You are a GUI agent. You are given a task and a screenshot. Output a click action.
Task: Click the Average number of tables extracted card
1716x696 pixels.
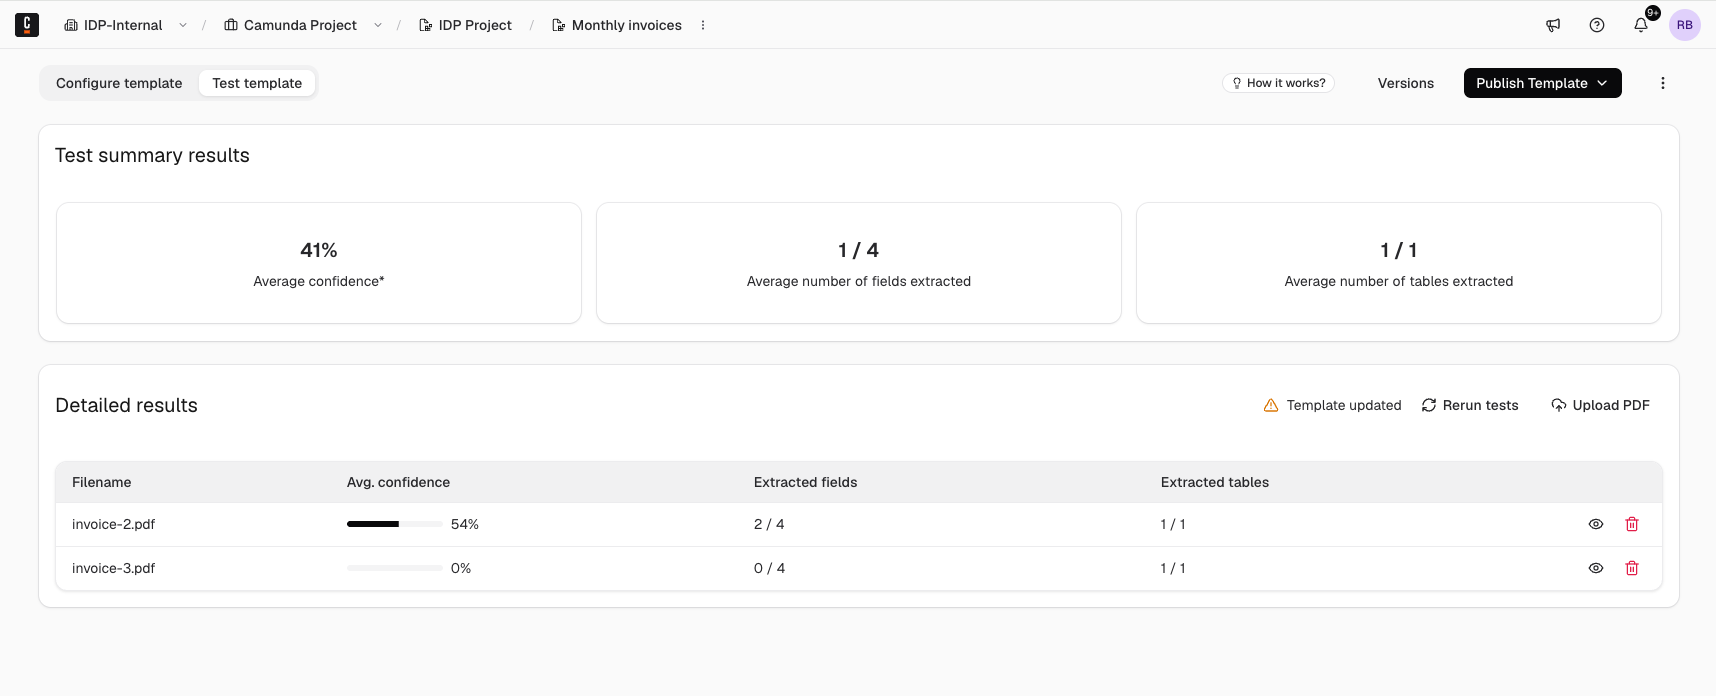(1399, 263)
